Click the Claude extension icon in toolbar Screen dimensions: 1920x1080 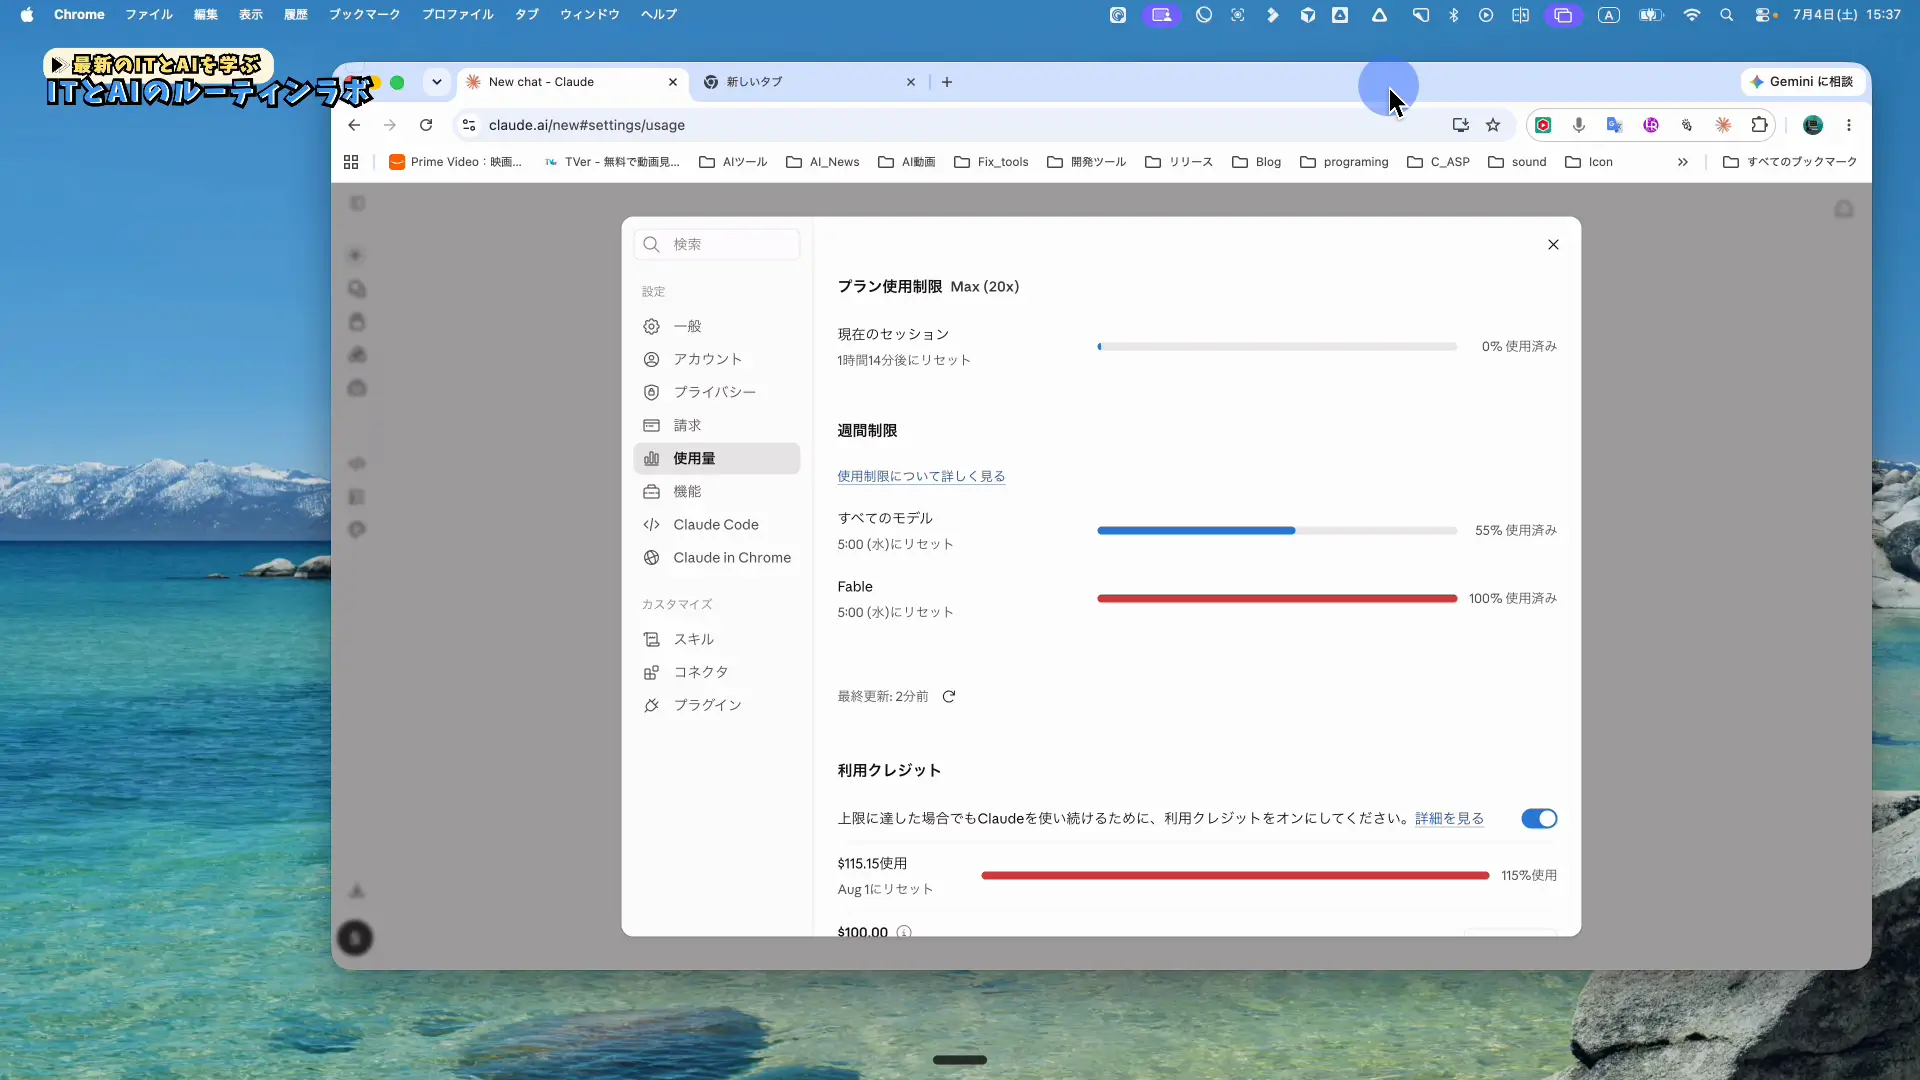coord(1723,125)
